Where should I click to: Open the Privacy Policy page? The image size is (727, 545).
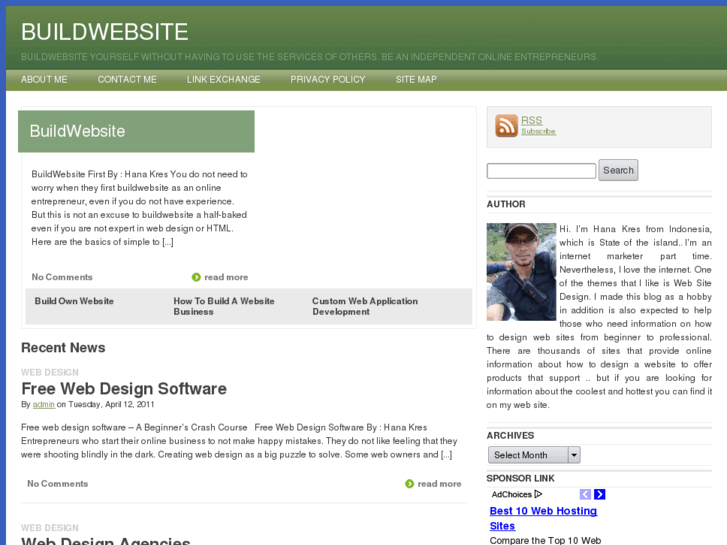(x=328, y=80)
